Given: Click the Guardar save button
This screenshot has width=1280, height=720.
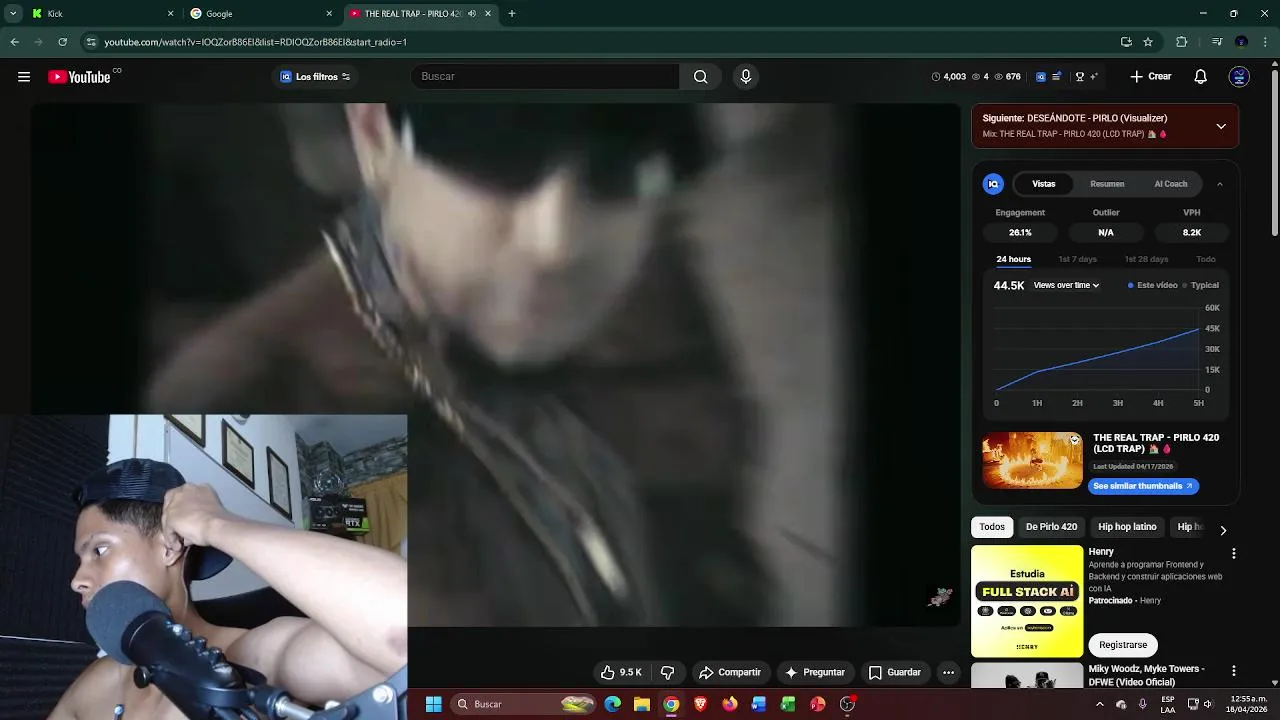Looking at the screenshot, I should coord(895,673).
